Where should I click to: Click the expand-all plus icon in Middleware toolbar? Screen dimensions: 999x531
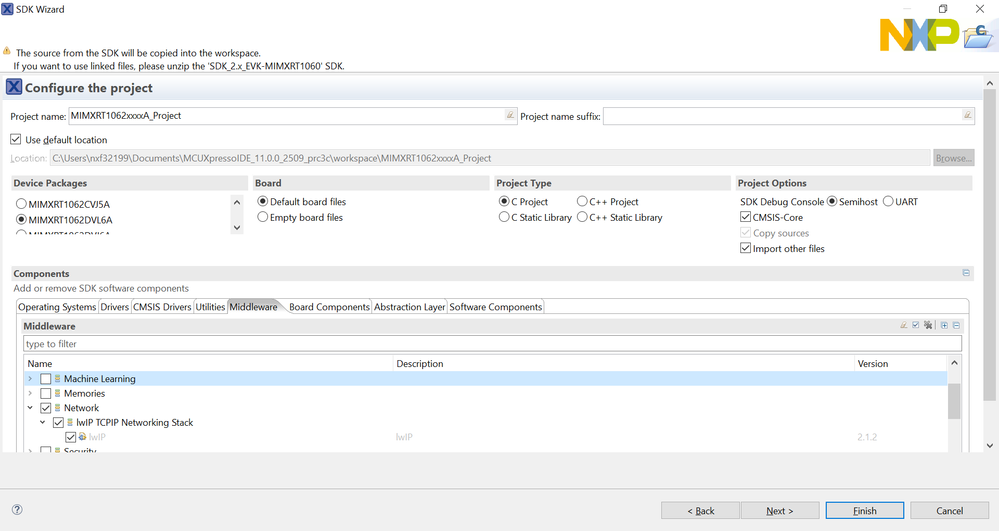click(944, 325)
